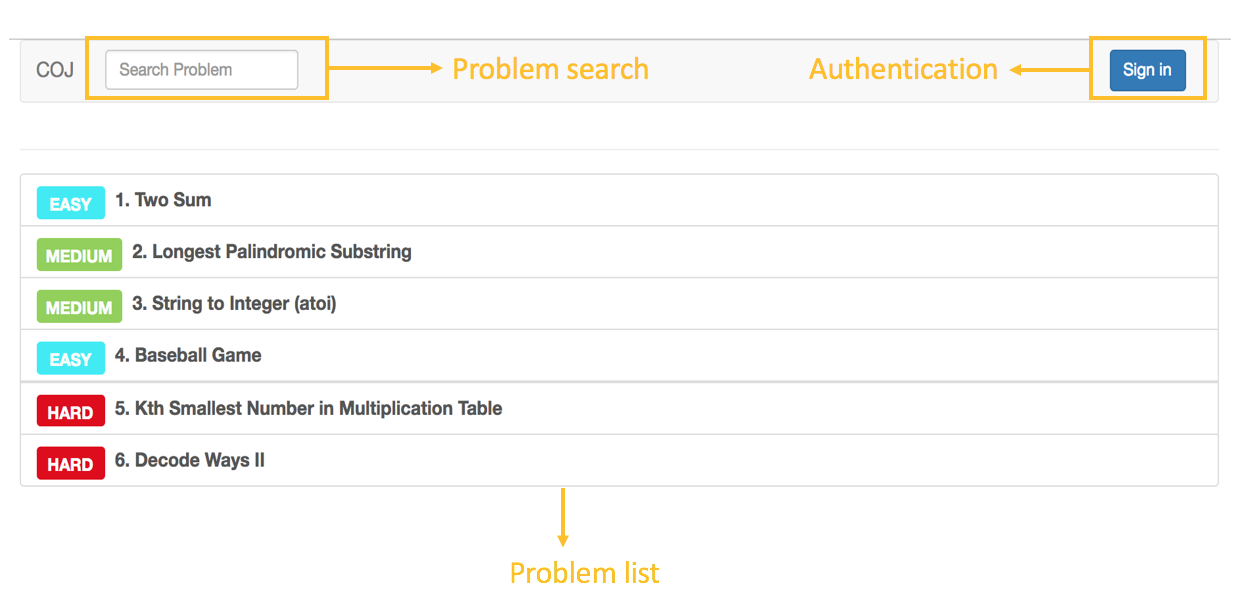Open problem 1, Two Sum
This screenshot has width=1236, height=606.
tap(164, 200)
